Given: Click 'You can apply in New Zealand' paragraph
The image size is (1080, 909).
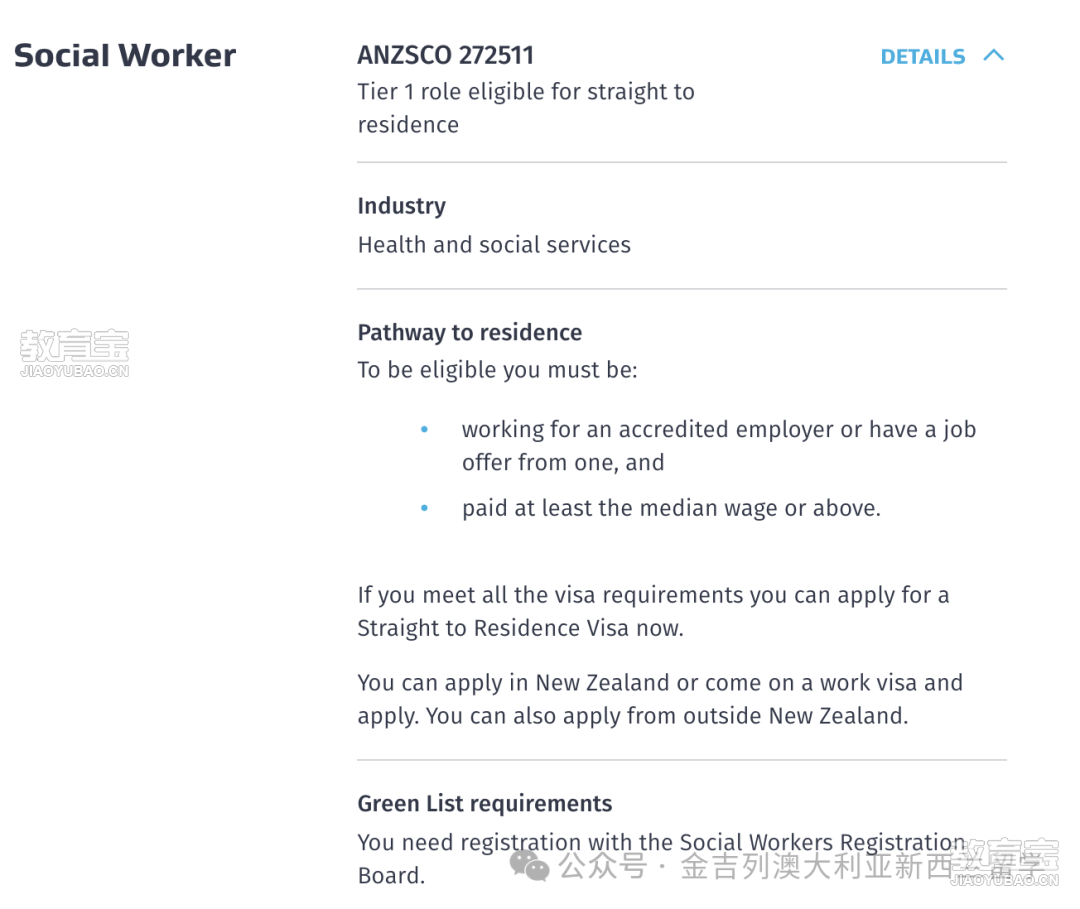Looking at the screenshot, I should pos(660,699).
